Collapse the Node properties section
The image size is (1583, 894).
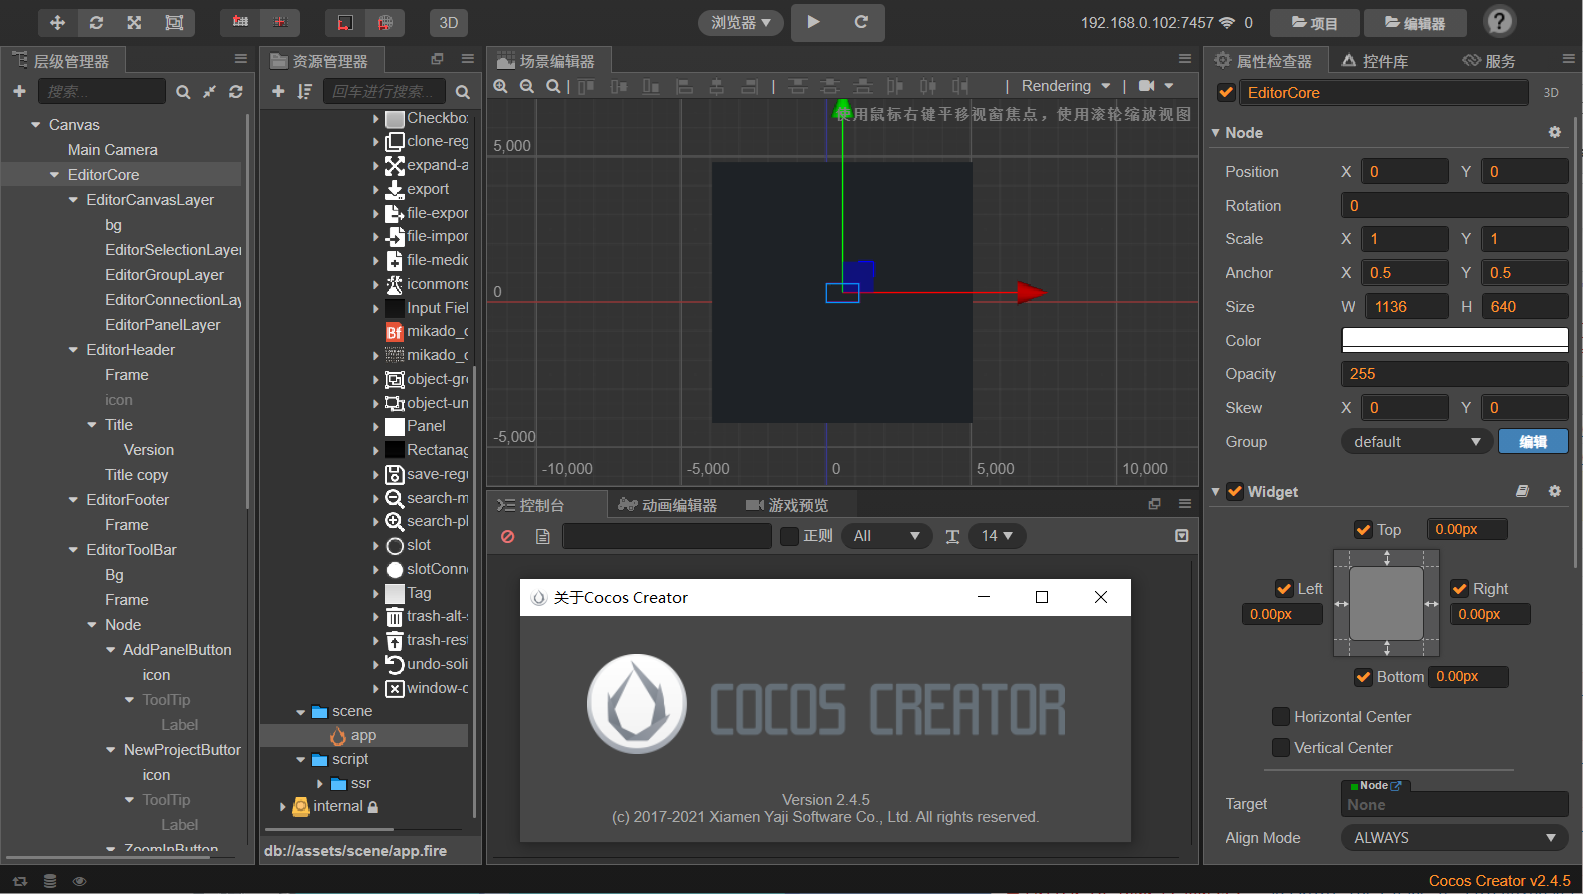tap(1215, 133)
